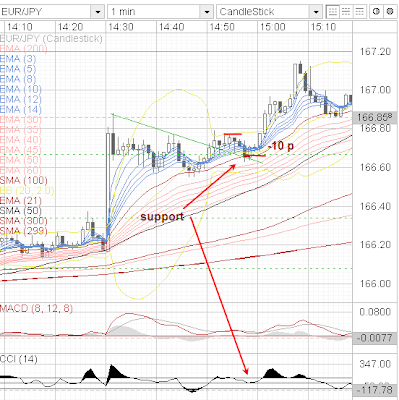
Task: Click the CCI value tag -117.78
Action: pyautogui.click(x=375, y=389)
